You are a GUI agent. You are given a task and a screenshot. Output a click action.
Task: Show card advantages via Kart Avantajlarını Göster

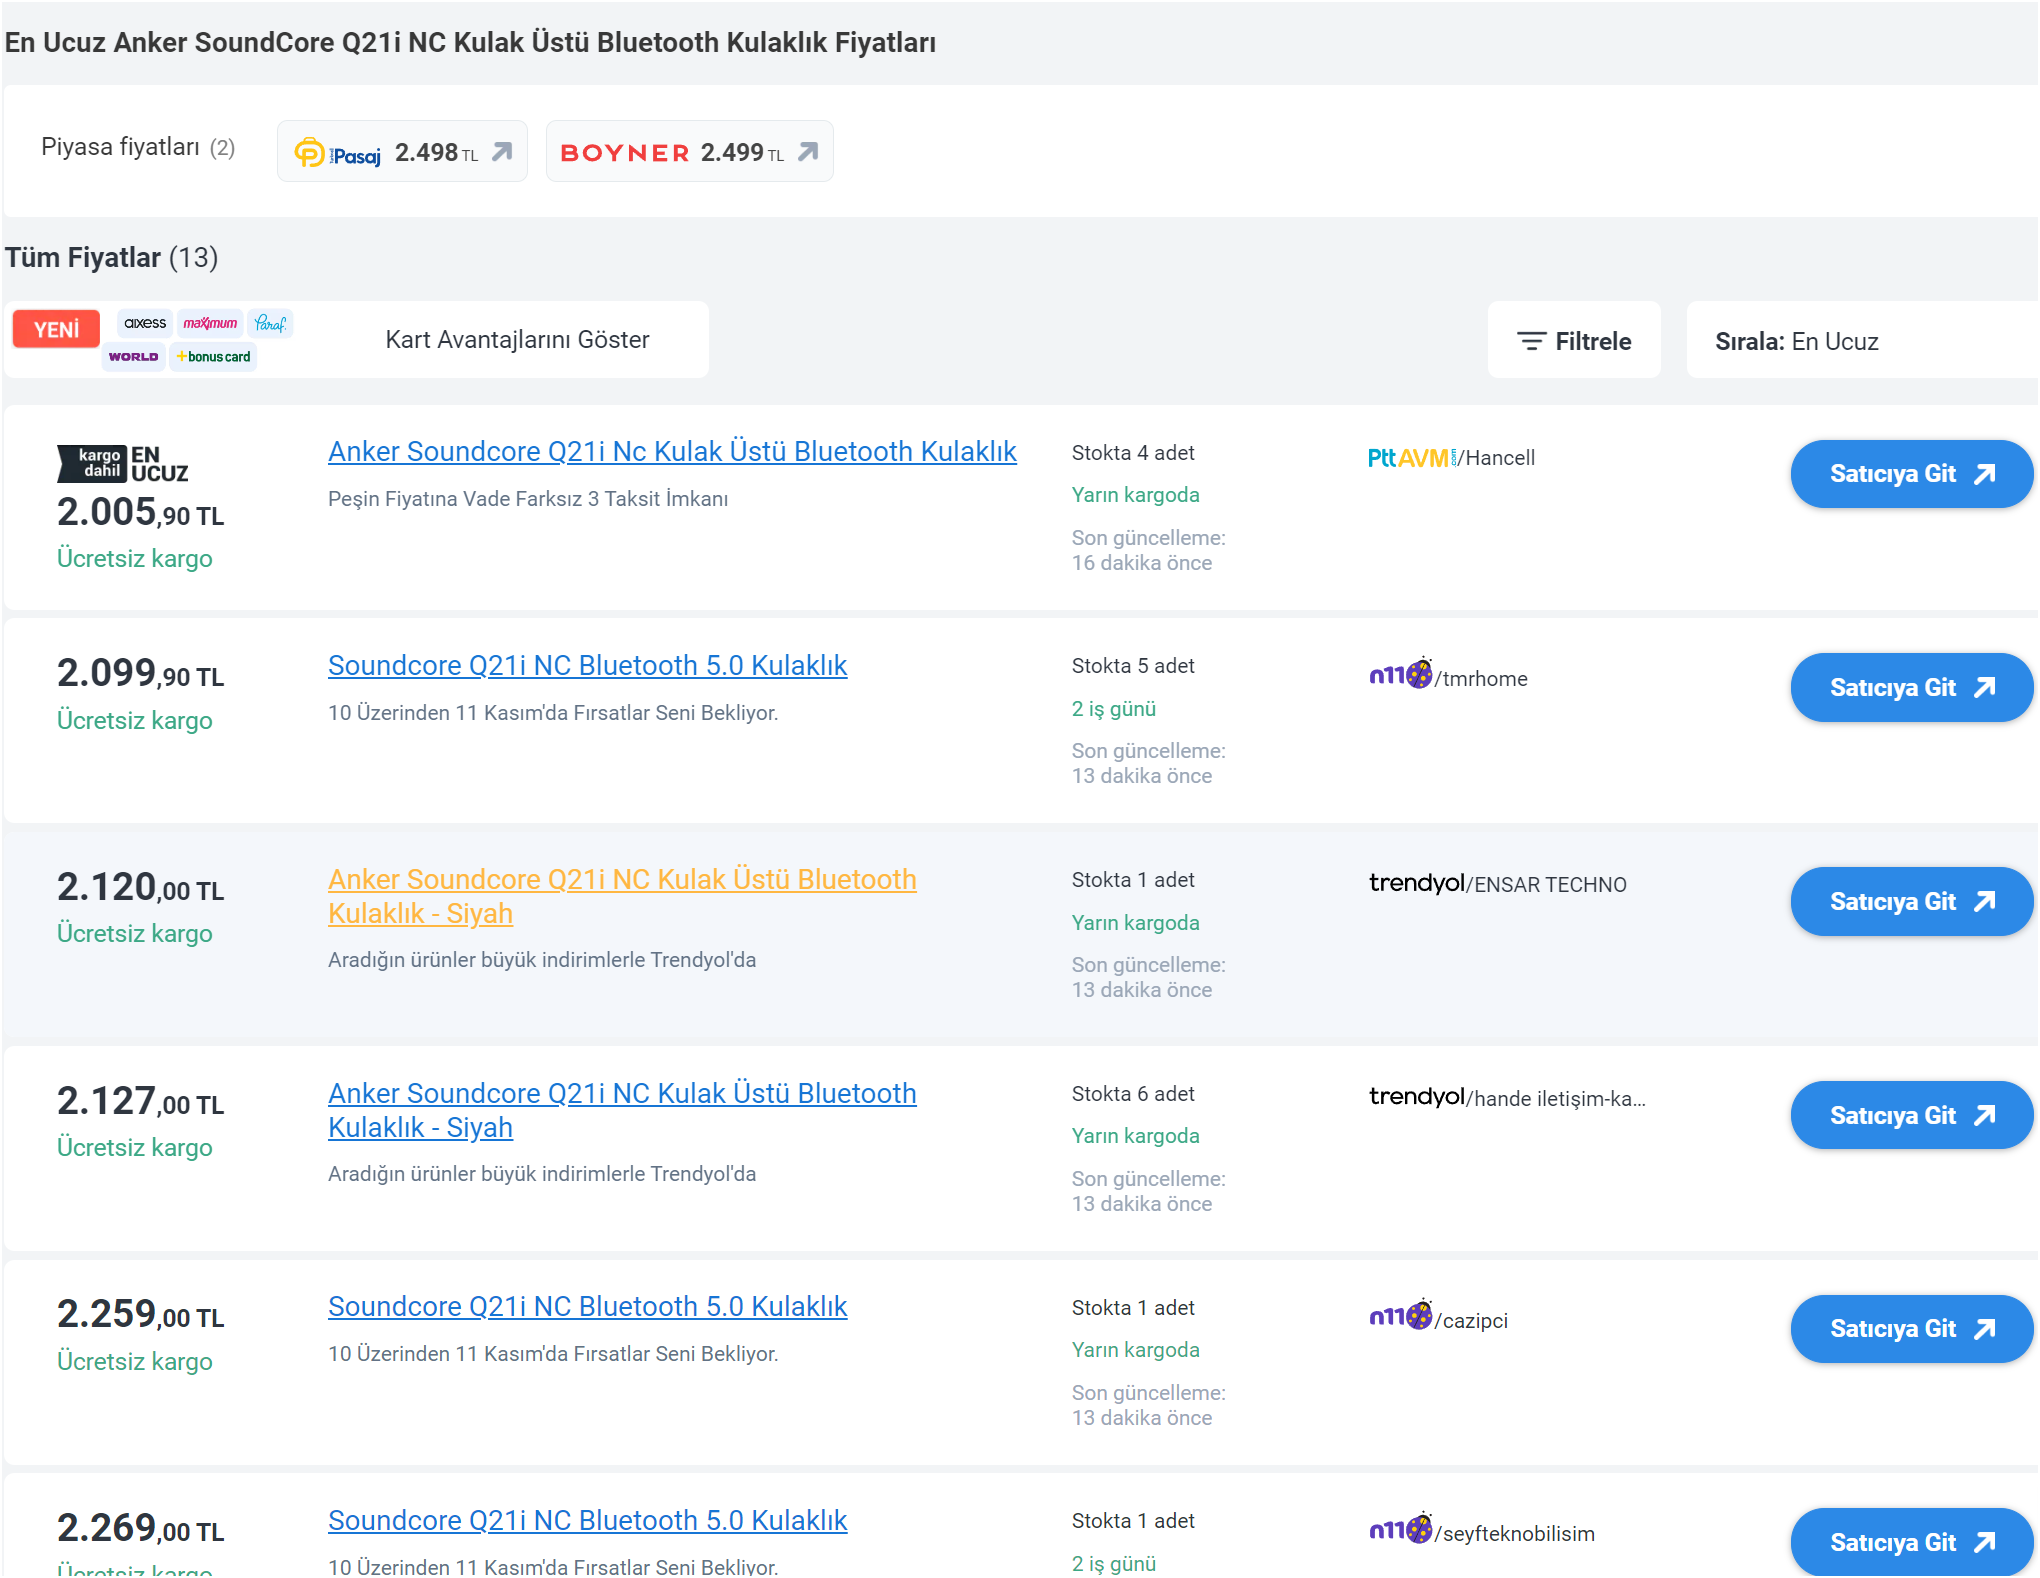click(517, 340)
